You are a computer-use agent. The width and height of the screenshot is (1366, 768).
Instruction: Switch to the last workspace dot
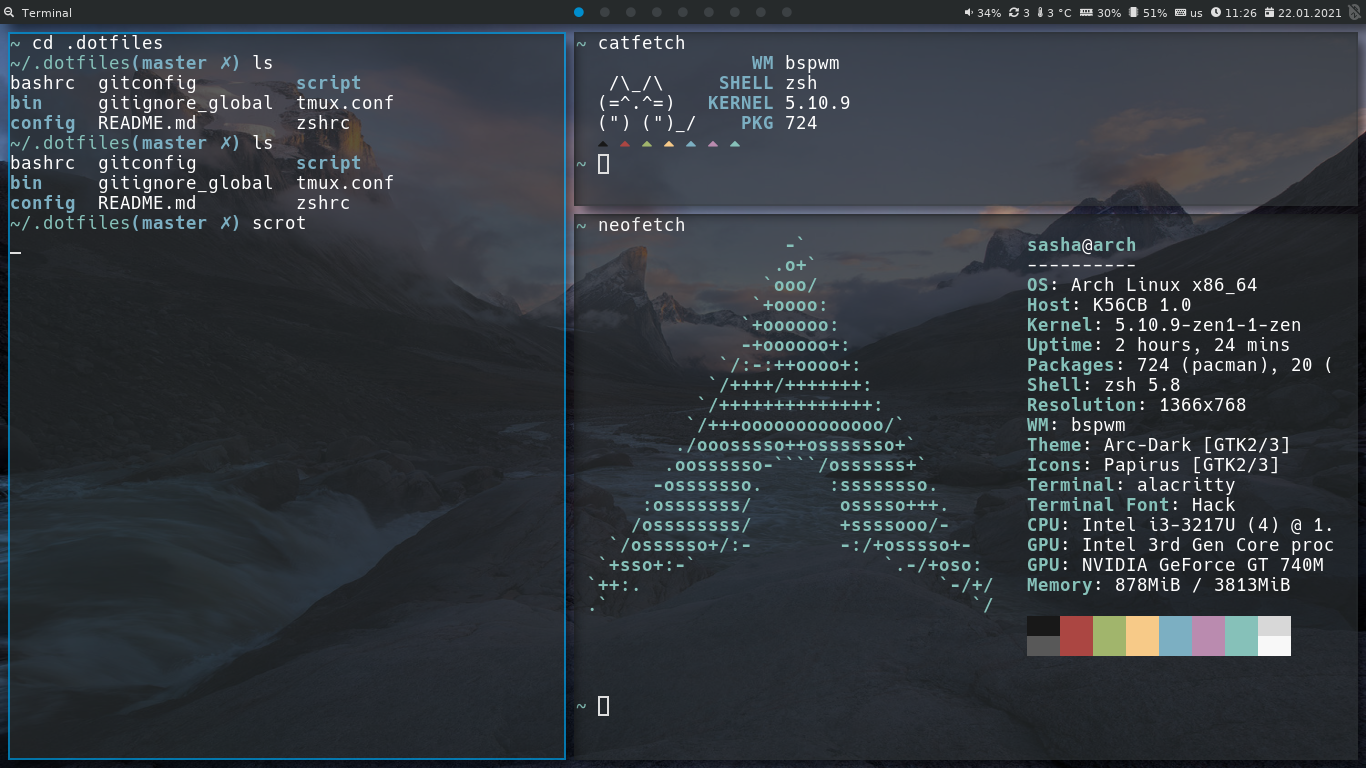click(x=787, y=13)
